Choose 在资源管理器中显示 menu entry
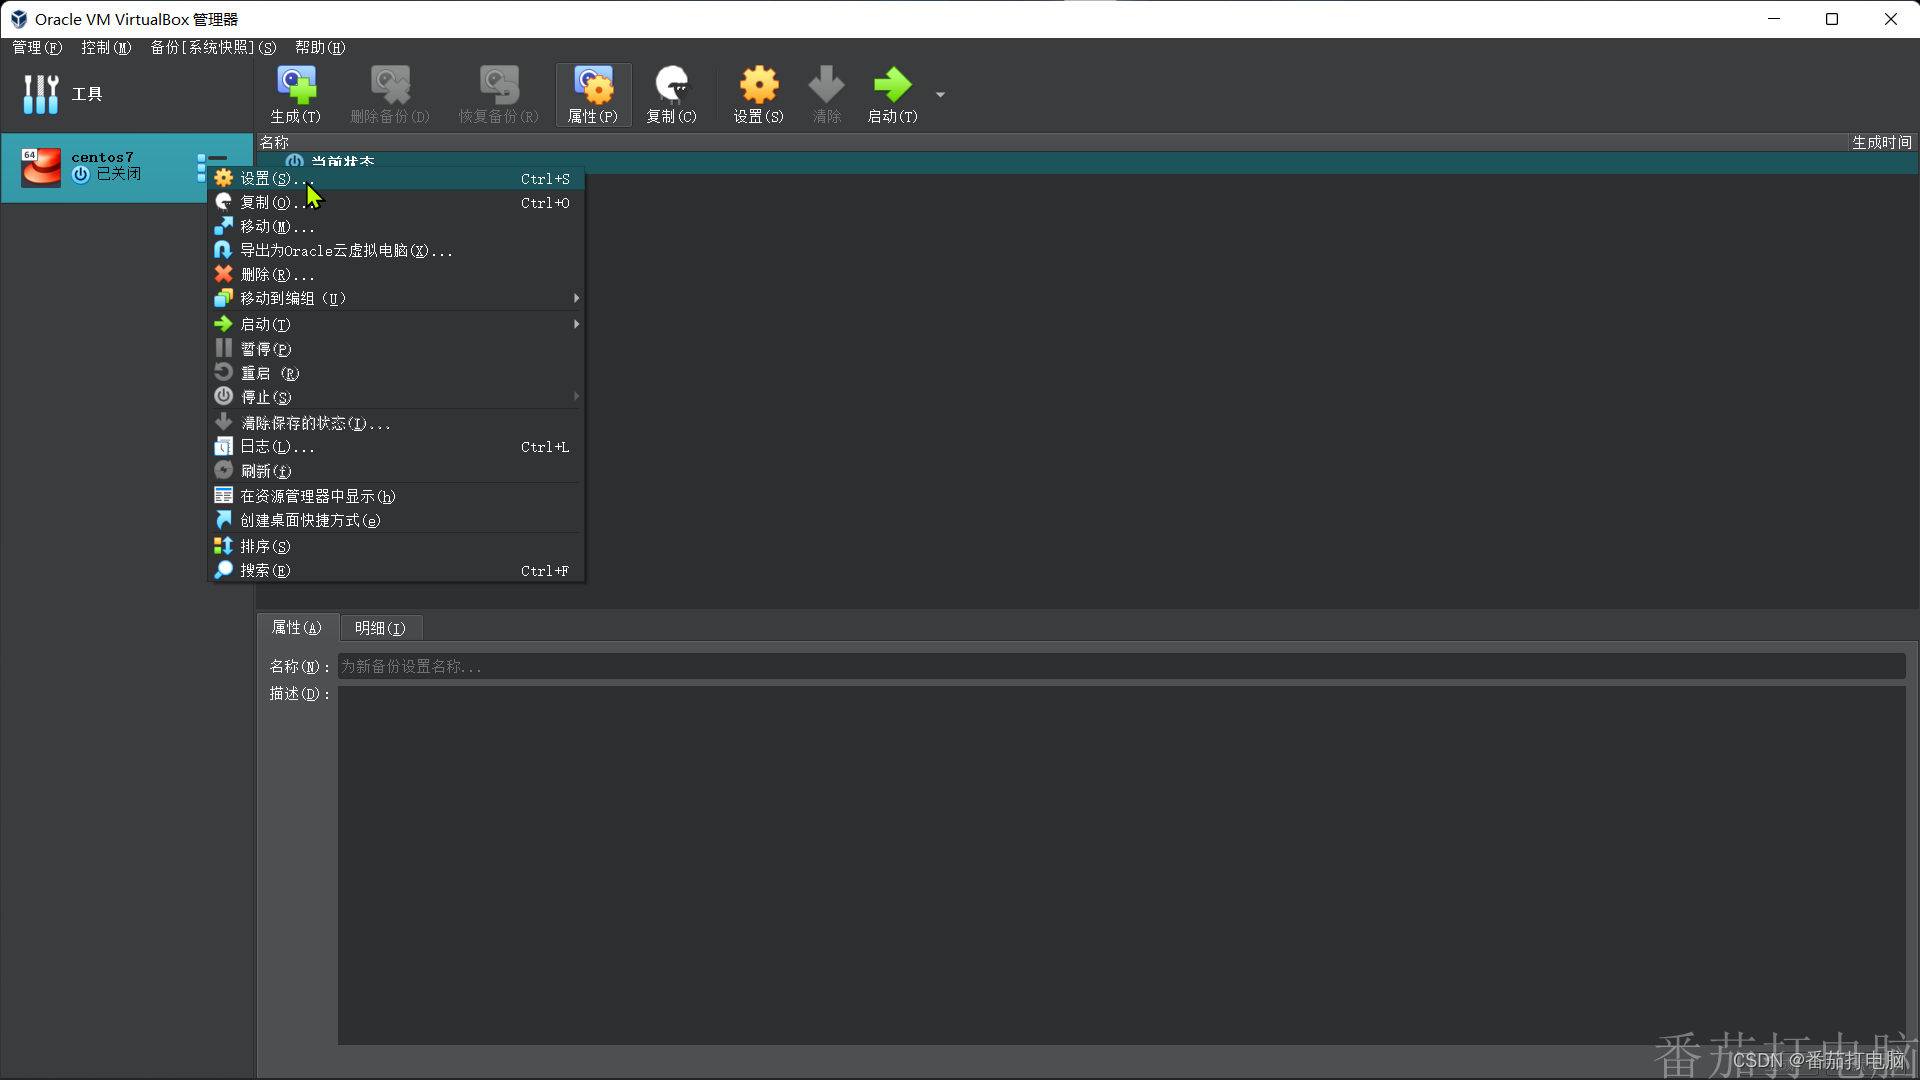Screen dimensions: 1920x1080 point(396,497)
